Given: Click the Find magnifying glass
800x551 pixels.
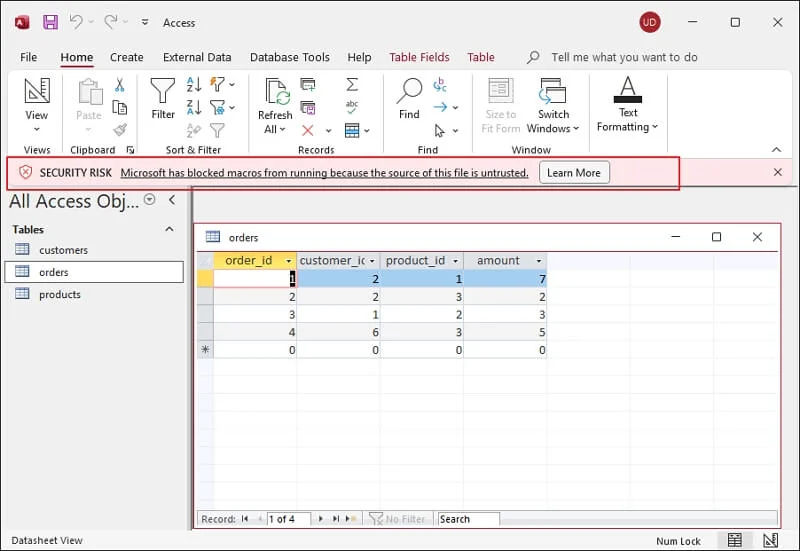Looking at the screenshot, I should click(x=409, y=99).
